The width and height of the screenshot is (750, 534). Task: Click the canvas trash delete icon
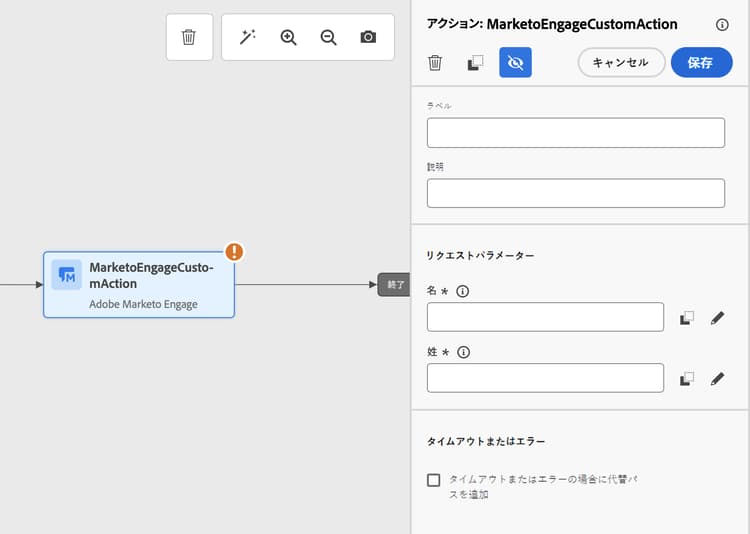[x=189, y=37]
